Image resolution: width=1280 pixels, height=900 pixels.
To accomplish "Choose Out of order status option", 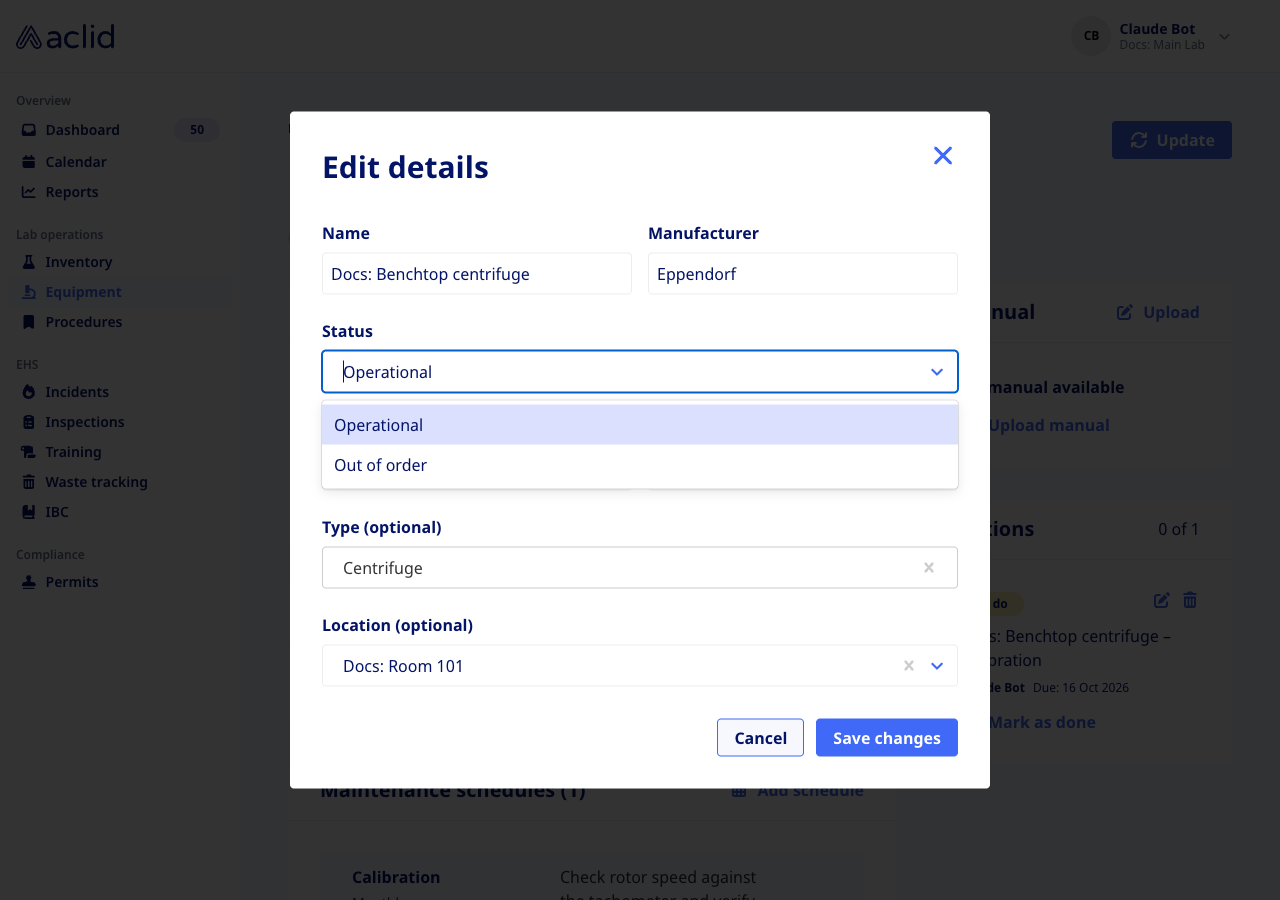I will [640, 465].
